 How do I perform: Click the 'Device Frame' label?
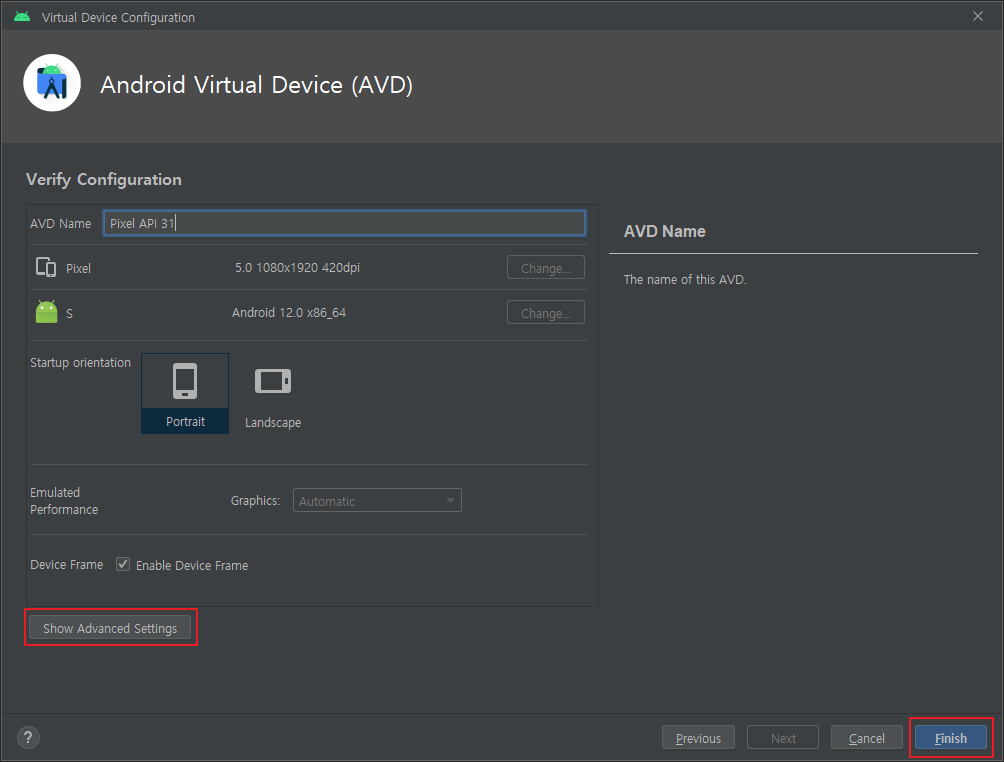click(x=67, y=565)
